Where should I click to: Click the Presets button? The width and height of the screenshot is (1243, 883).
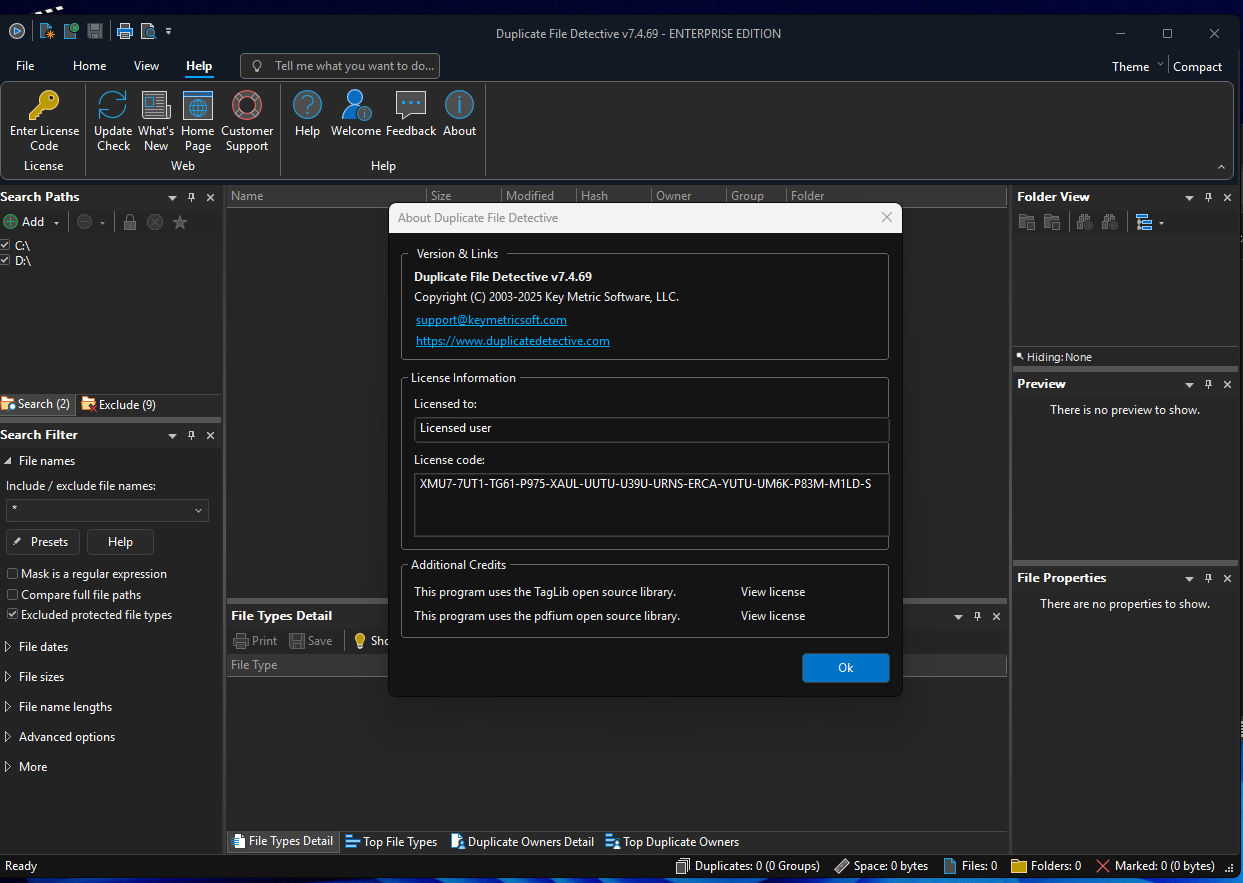pyautogui.click(x=43, y=542)
